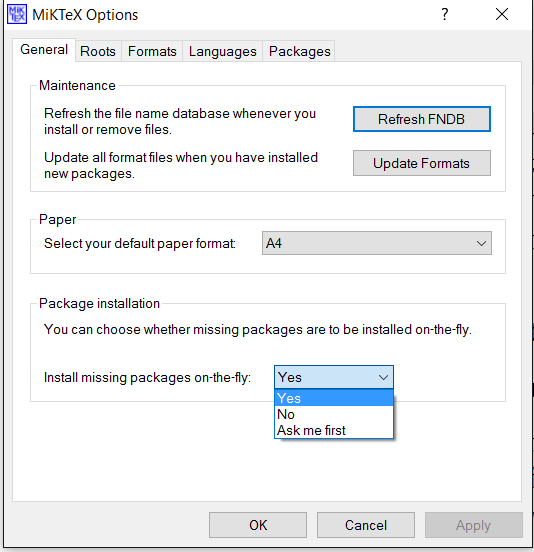Screen dimensions: 534x552
Task: Choose No in the dropdown list
Action: [334, 414]
